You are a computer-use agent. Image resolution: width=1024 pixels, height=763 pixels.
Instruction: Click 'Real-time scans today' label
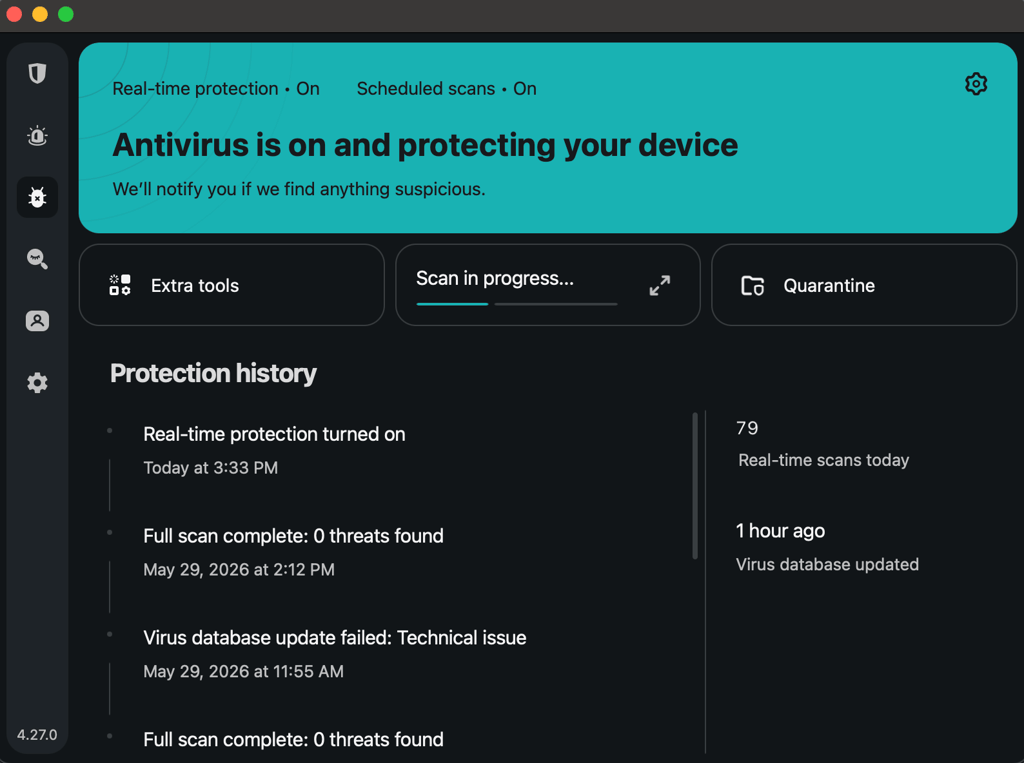[x=824, y=461]
